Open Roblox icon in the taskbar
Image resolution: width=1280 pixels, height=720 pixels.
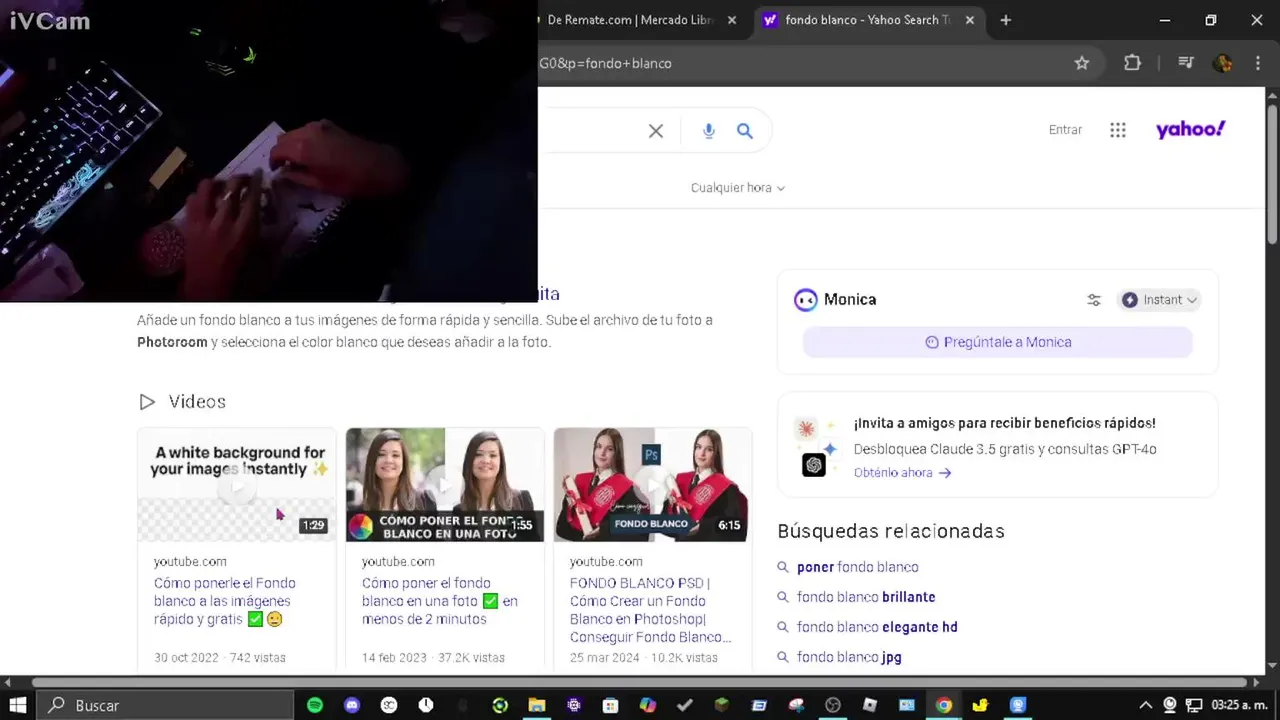click(x=870, y=705)
